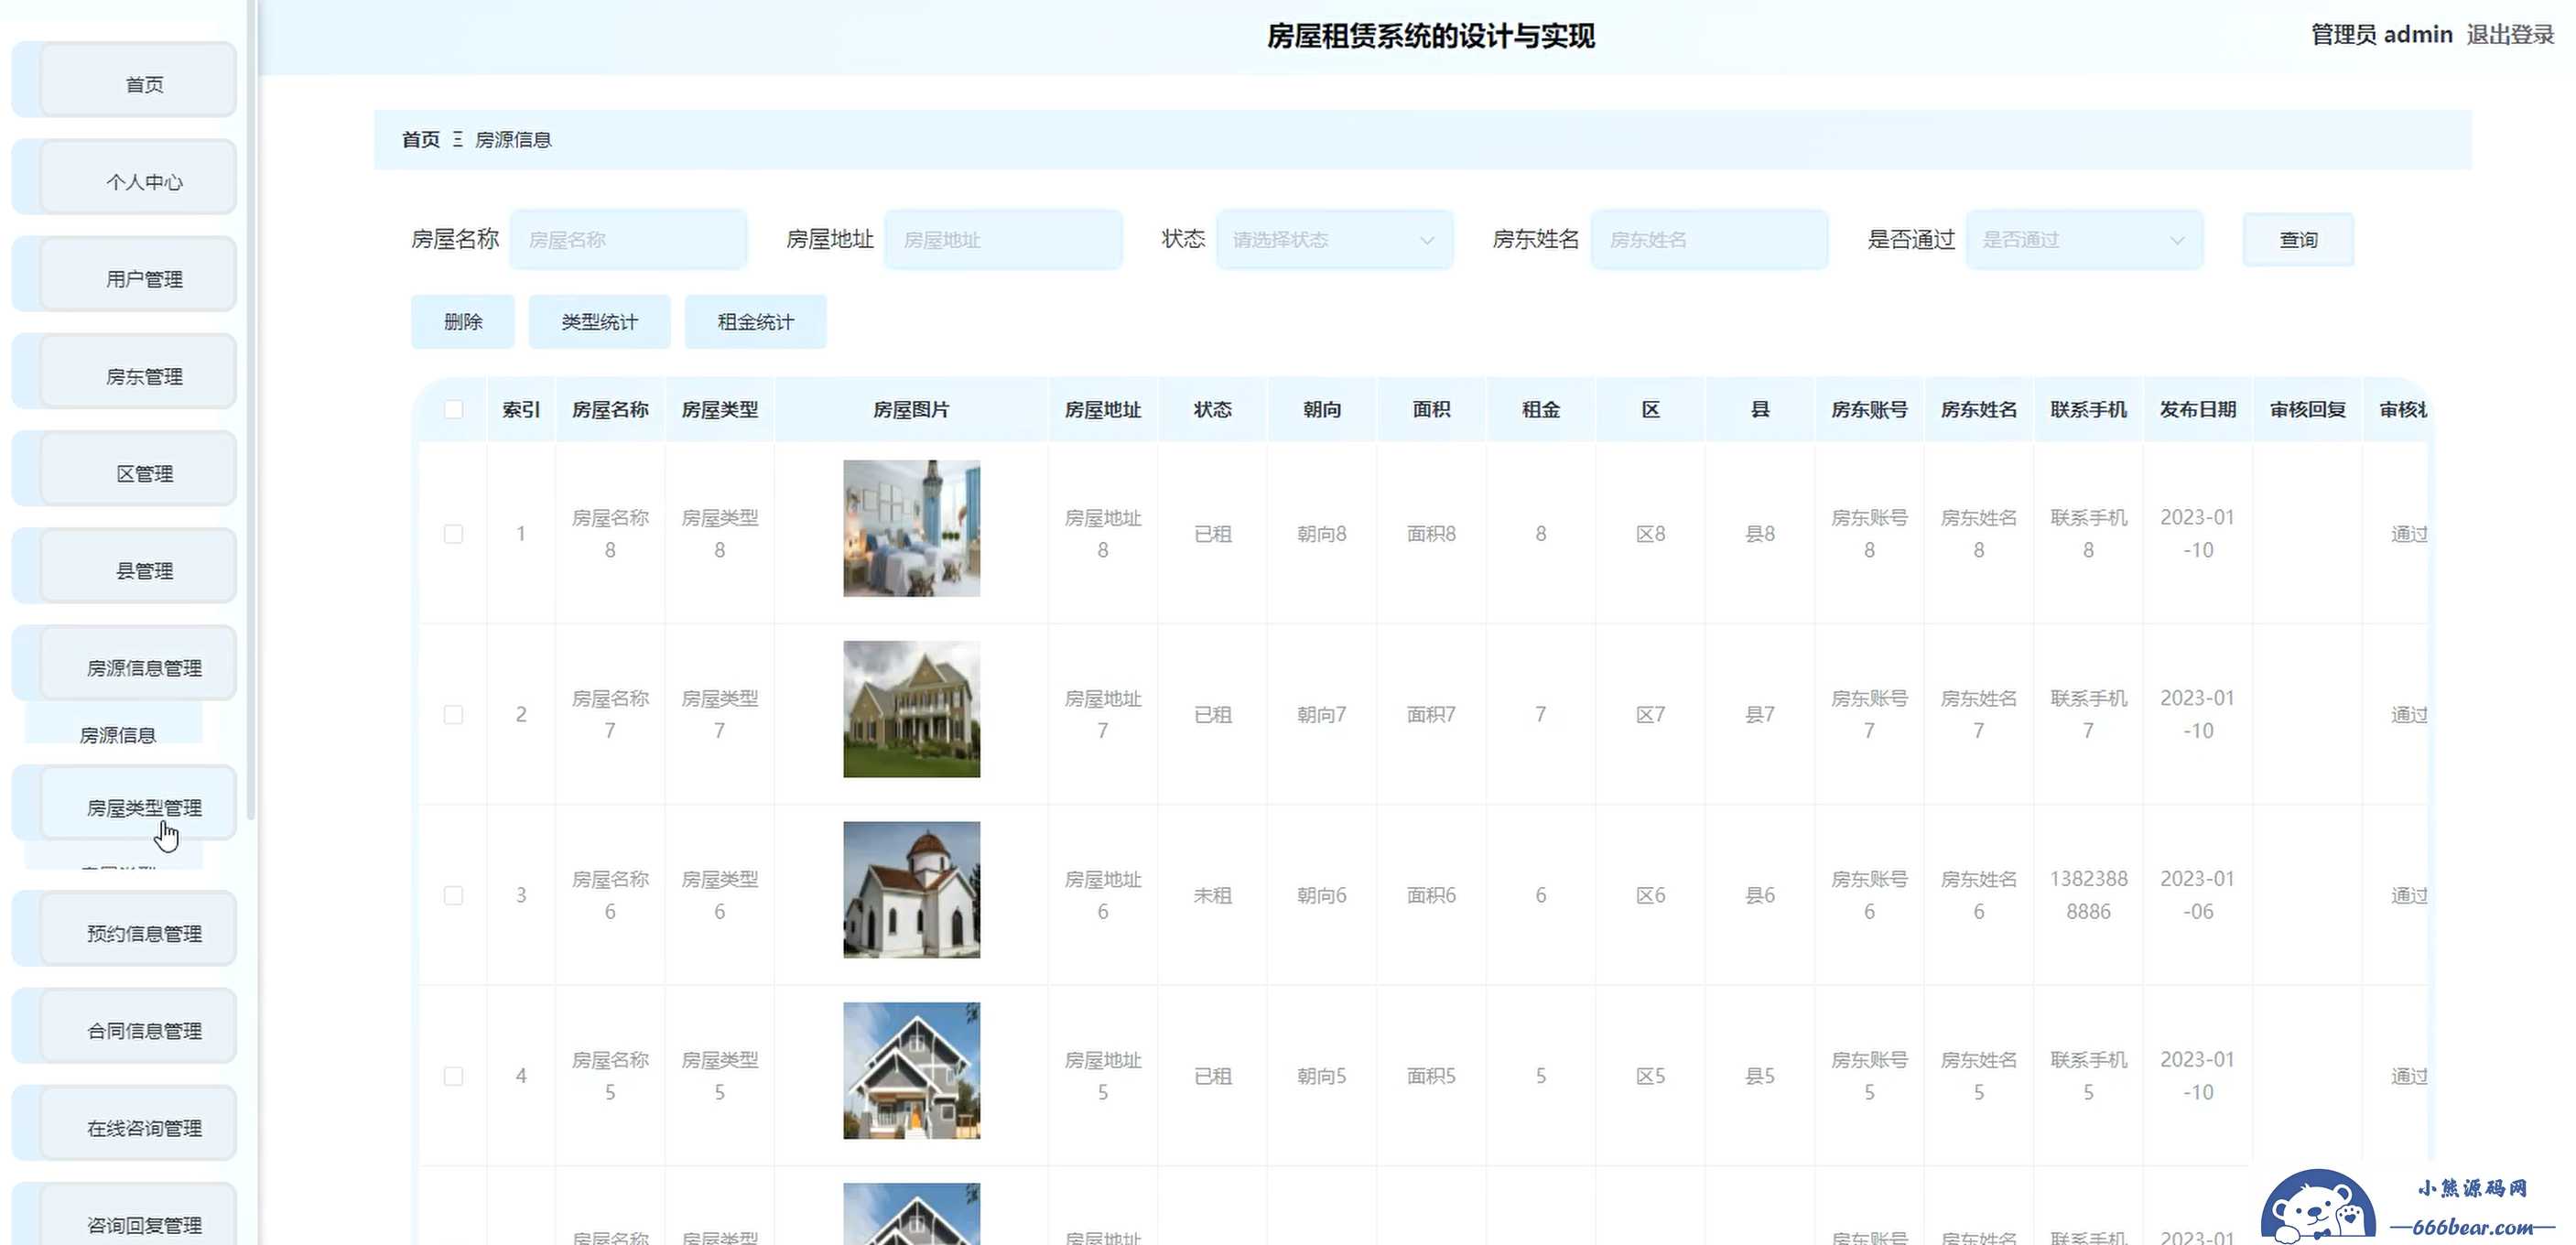
Task: Open the white church-style house photo in row 3
Action: (x=911, y=890)
